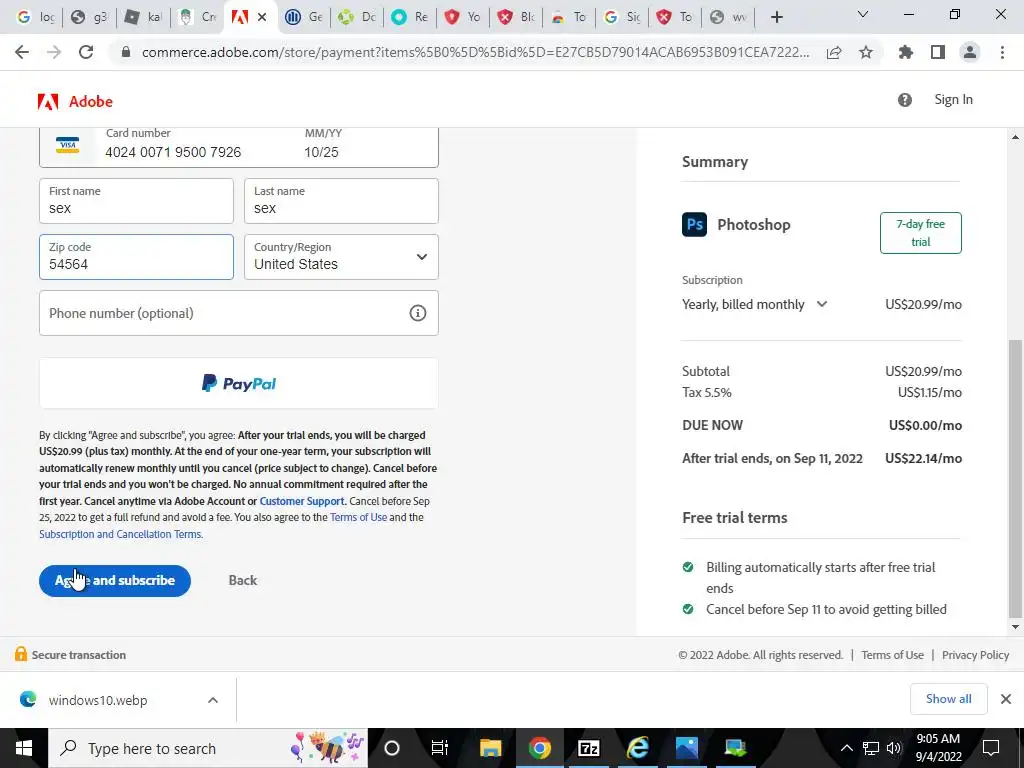
Task: Reload the page with refresh icon
Action: click(86, 52)
